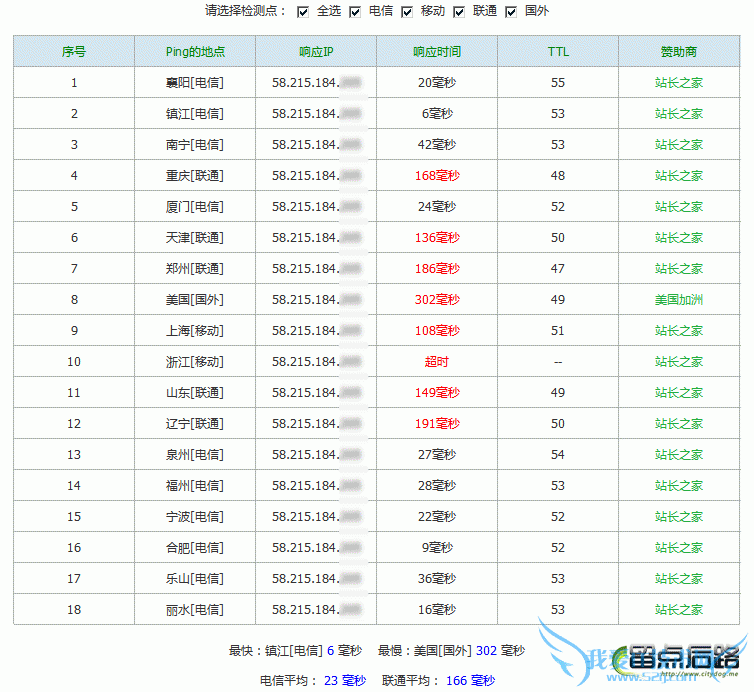Viewport: 754px width, 692px height.
Task: Uncheck the 电信 detection point checkbox
Action: click(x=354, y=12)
